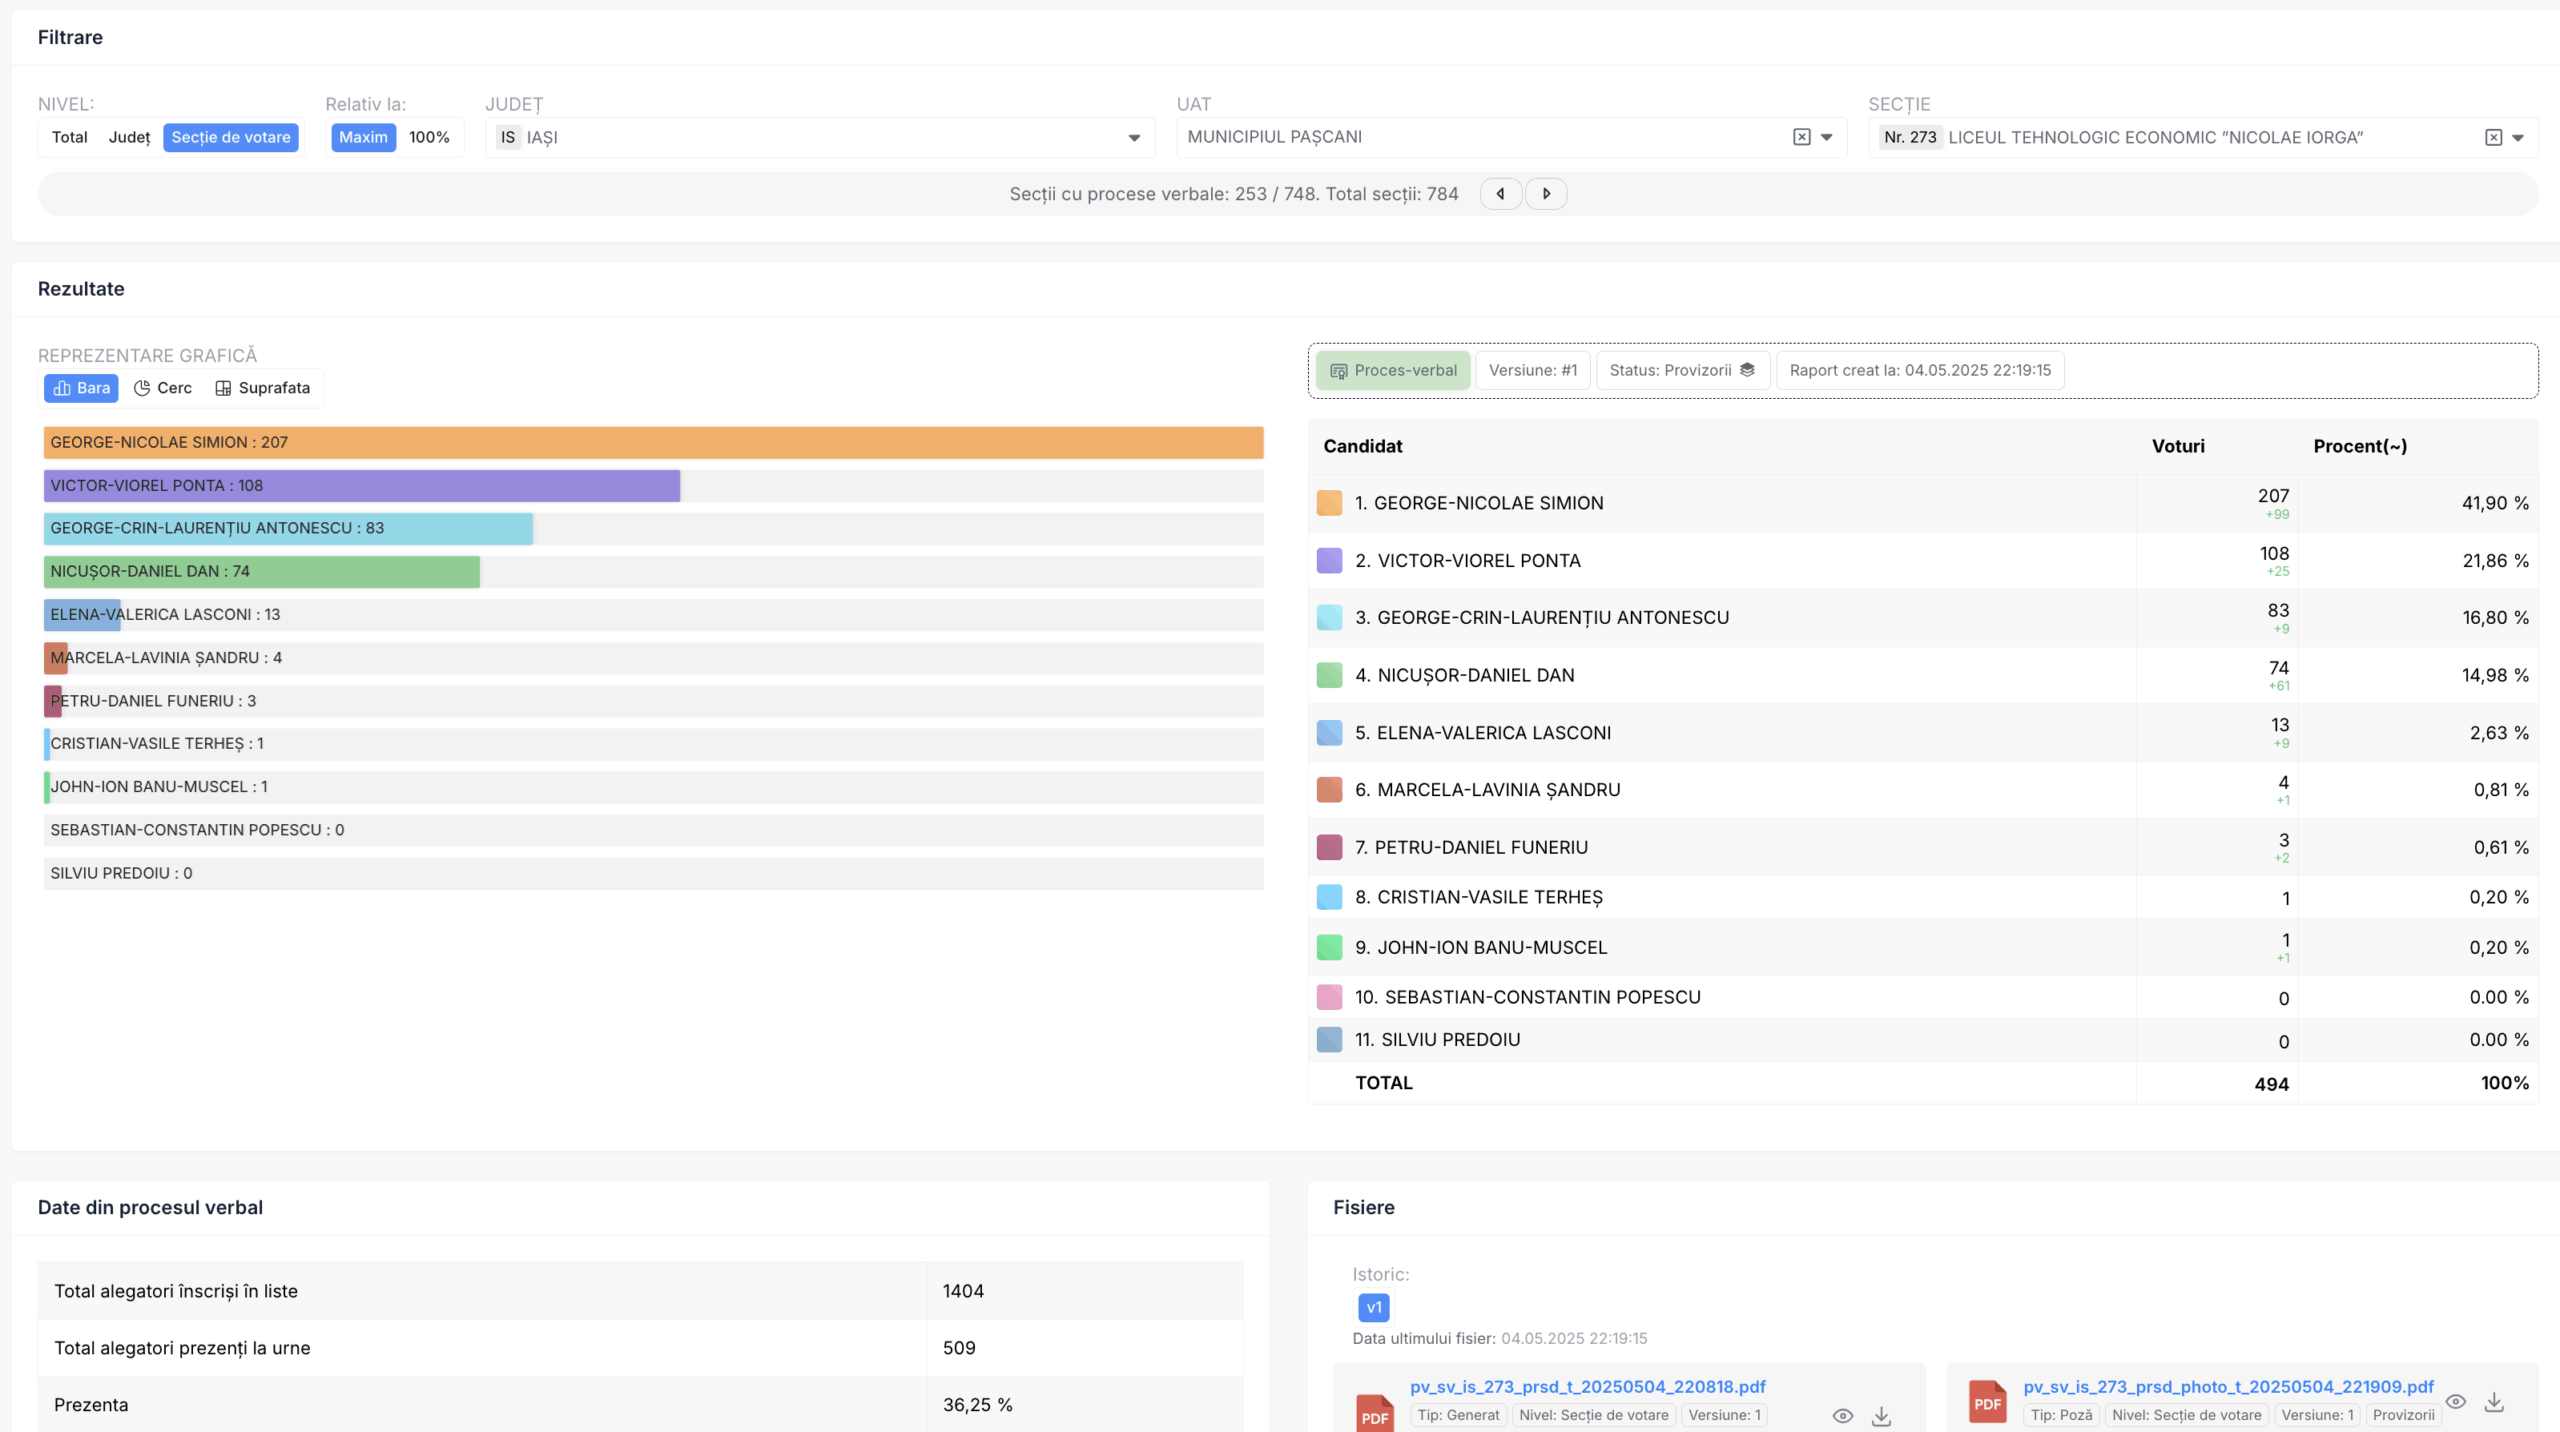Viewport: 2560px width, 1432px height.
Task: Switch chart to Cerc view
Action: click(163, 388)
